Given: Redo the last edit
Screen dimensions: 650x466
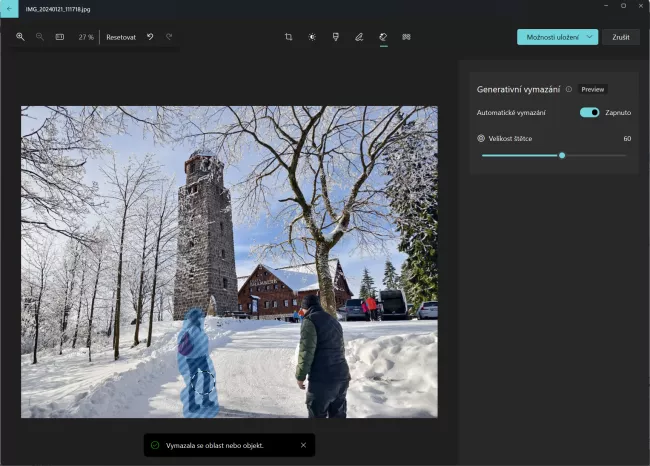Looking at the screenshot, I should 169,37.
